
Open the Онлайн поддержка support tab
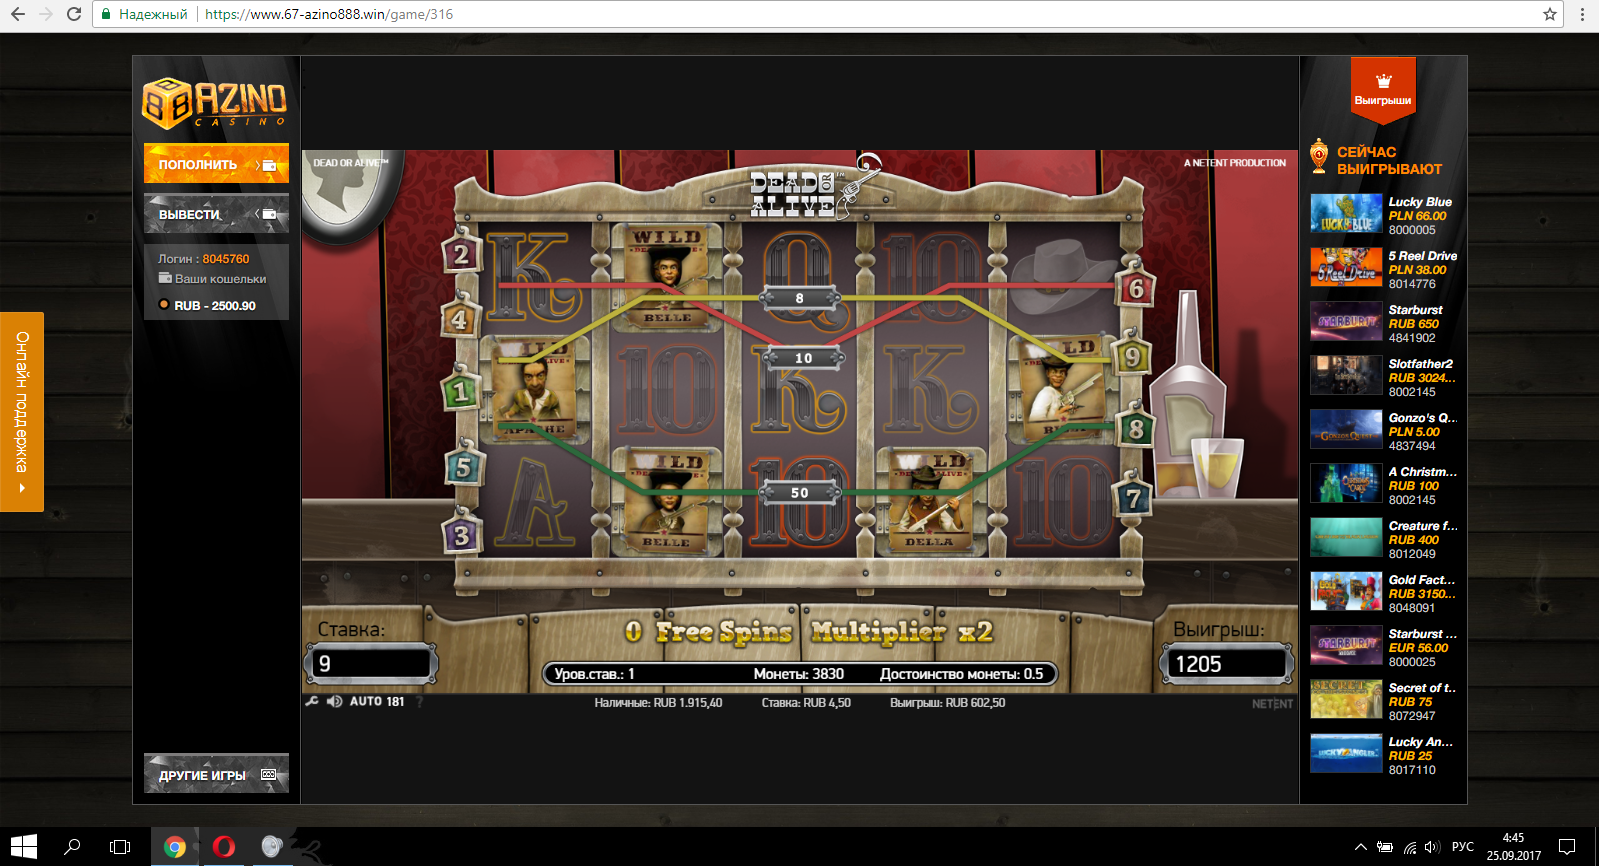click(21, 412)
